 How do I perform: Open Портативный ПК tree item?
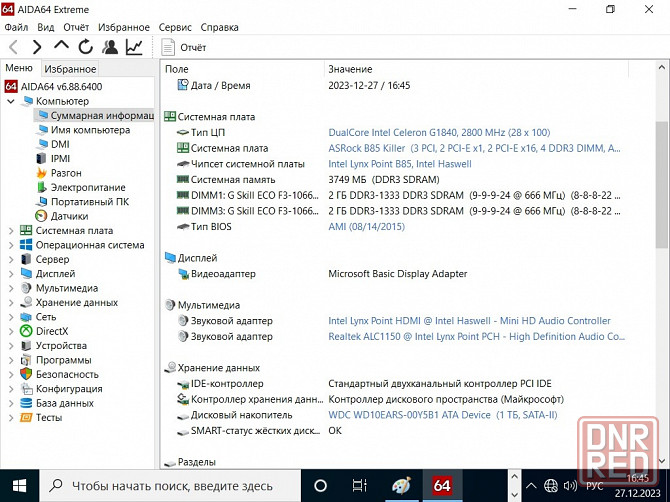(90, 202)
